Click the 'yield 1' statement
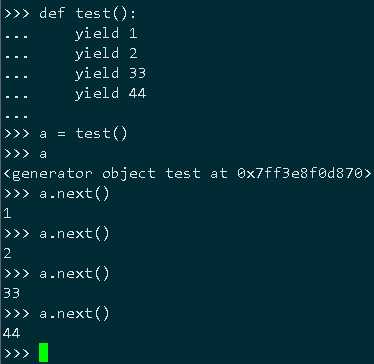 (x=106, y=34)
